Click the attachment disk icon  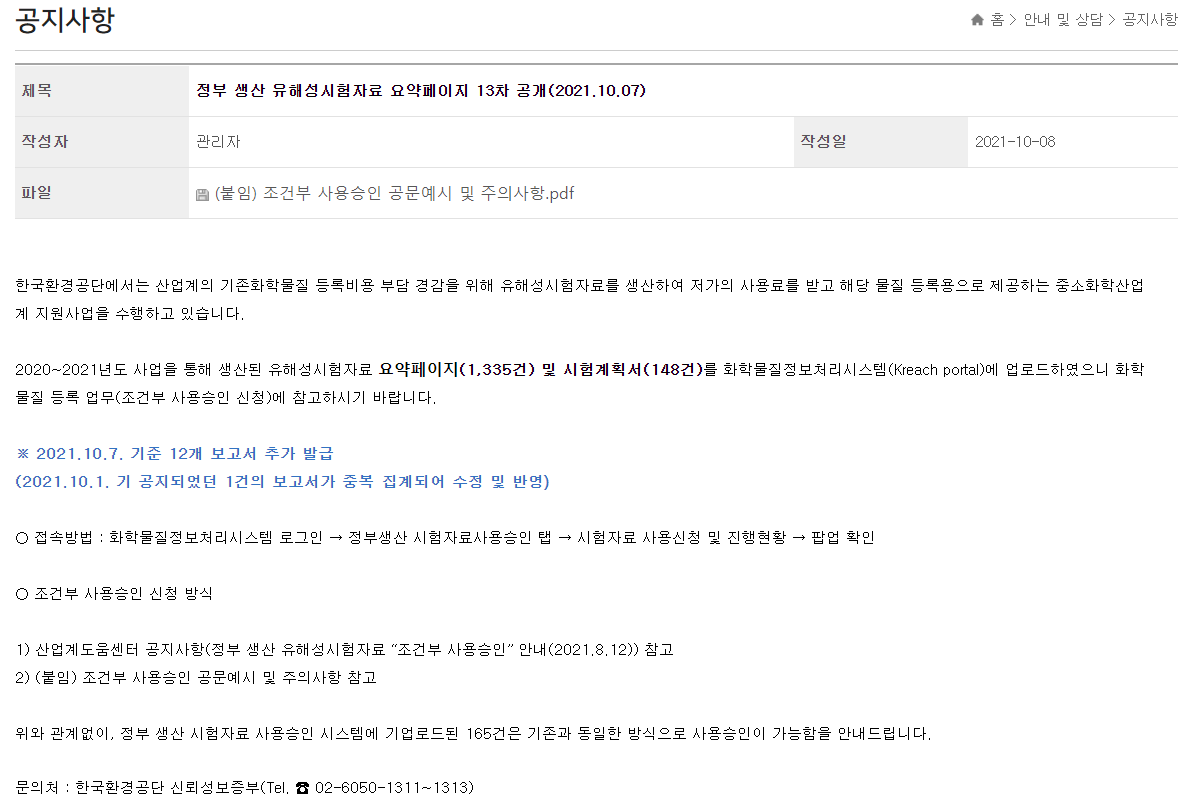[202, 194]
